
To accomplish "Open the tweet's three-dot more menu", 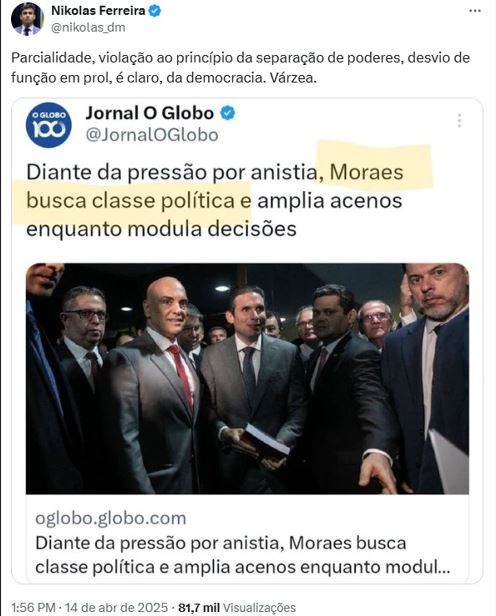I will [x=475, y=11].
